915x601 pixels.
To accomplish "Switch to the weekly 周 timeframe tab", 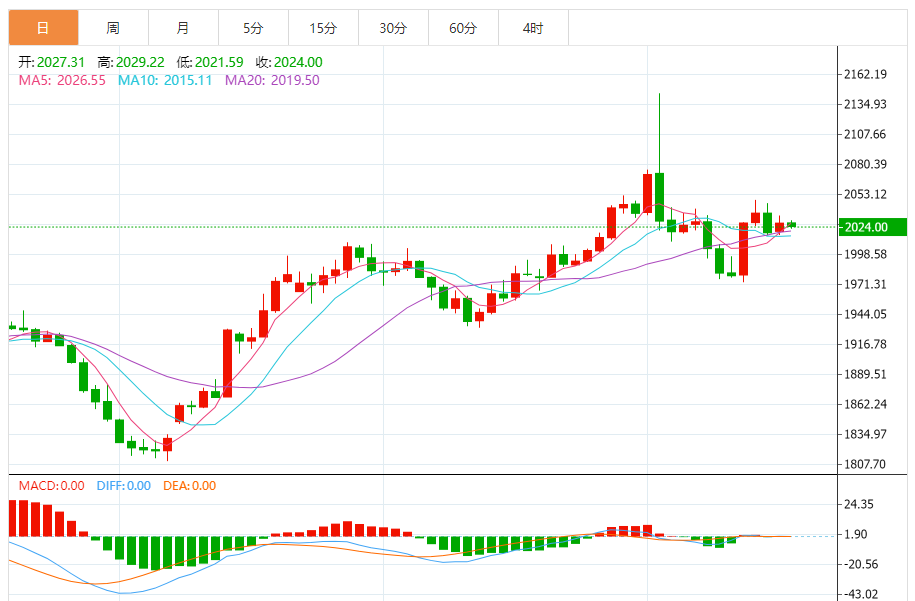I will 113,27.
